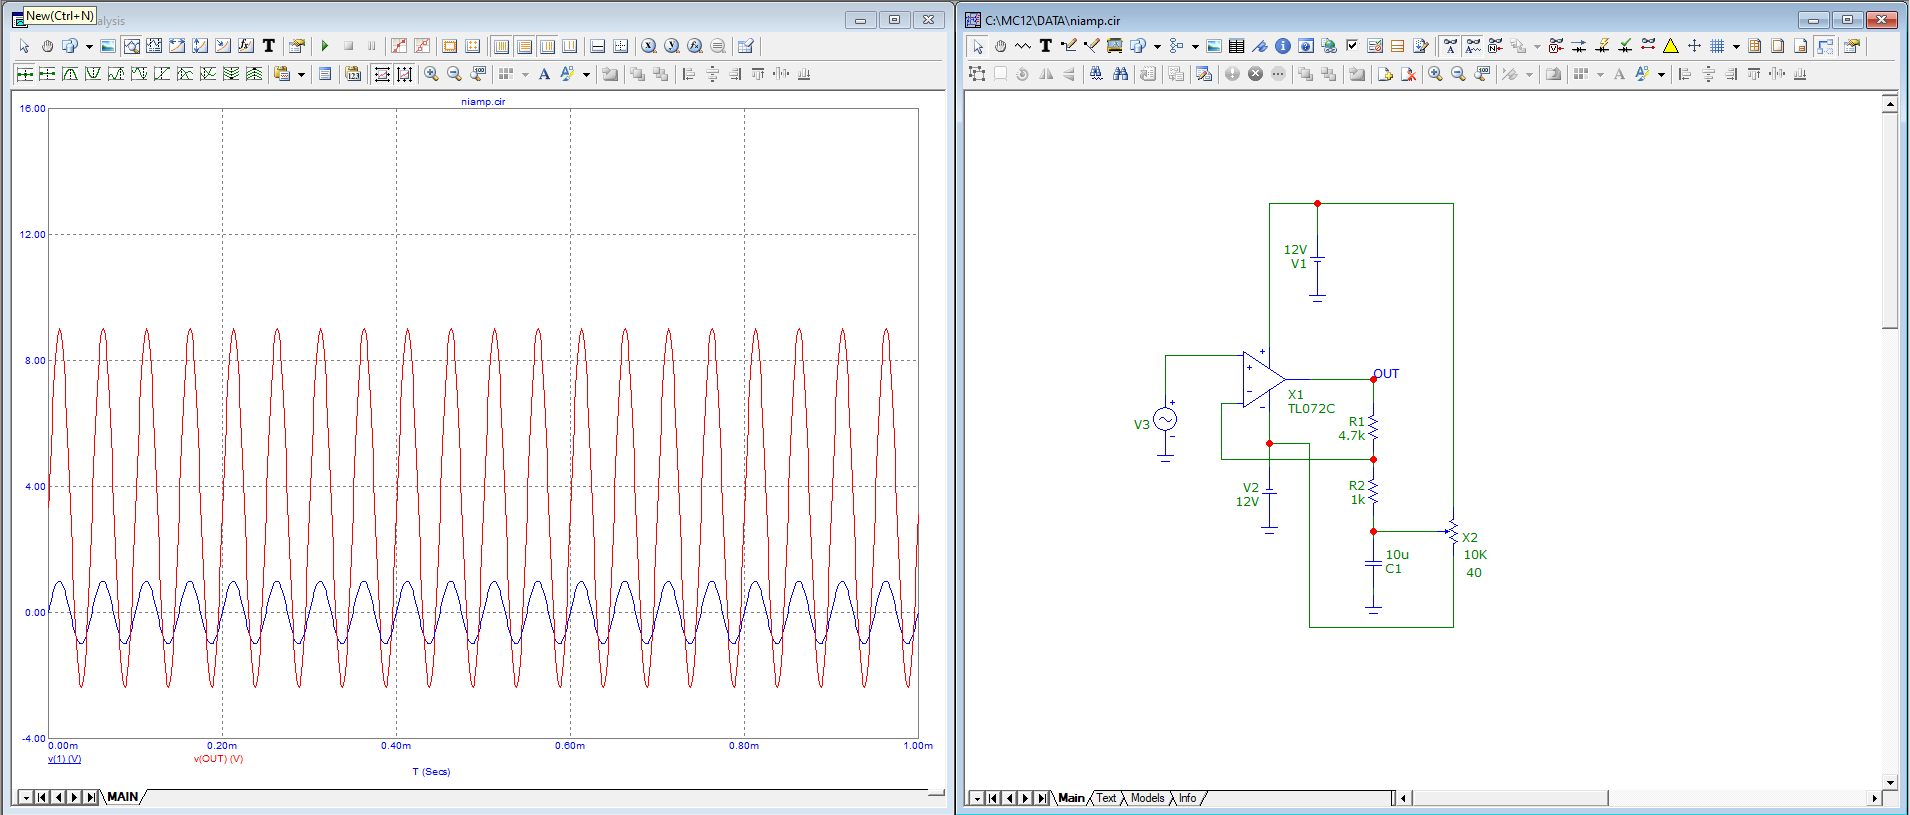
Task: Click the Zoom Out magnifier in schematic toolbar
Action: click(1458, 74)
